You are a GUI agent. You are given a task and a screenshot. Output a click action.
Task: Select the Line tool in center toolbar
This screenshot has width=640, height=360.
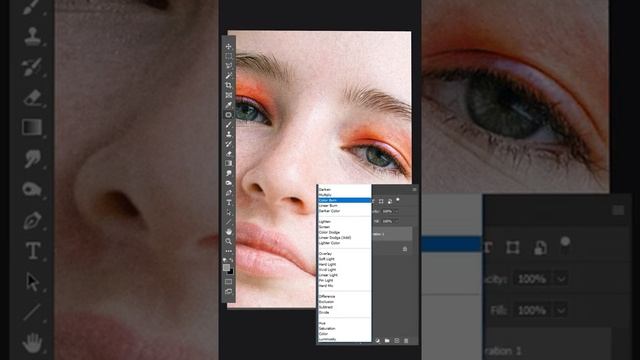click(x=229, y=222)
